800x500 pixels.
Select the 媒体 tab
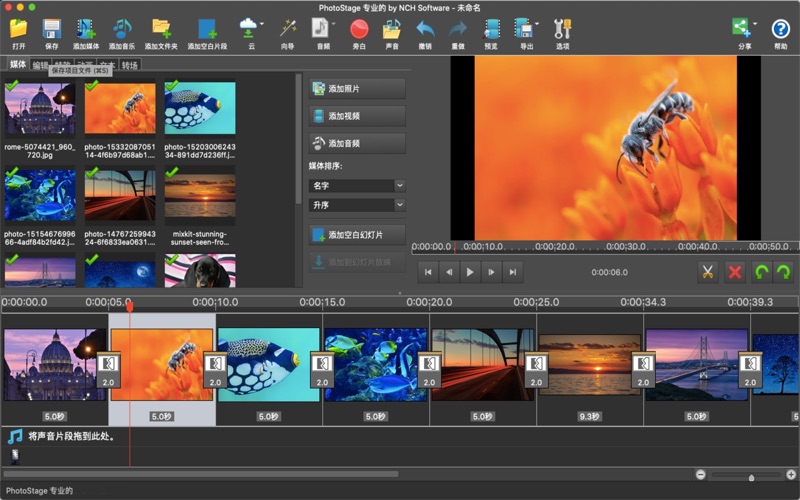click(17, 65)
